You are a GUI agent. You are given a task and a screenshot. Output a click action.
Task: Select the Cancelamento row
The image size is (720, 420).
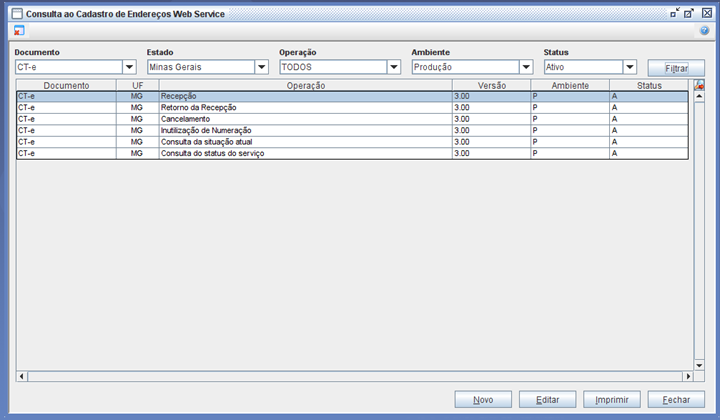[x=305, y=119]
